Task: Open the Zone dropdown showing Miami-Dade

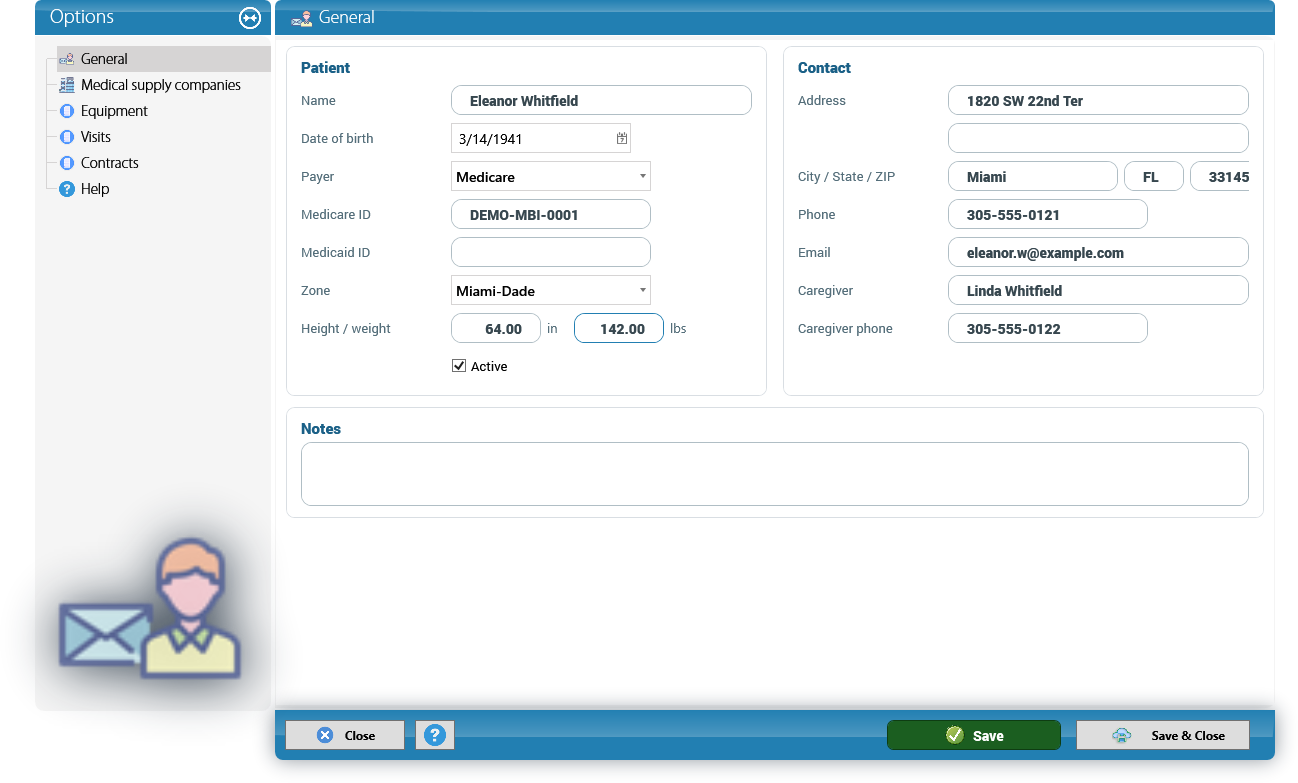Action: click(551, 291)
